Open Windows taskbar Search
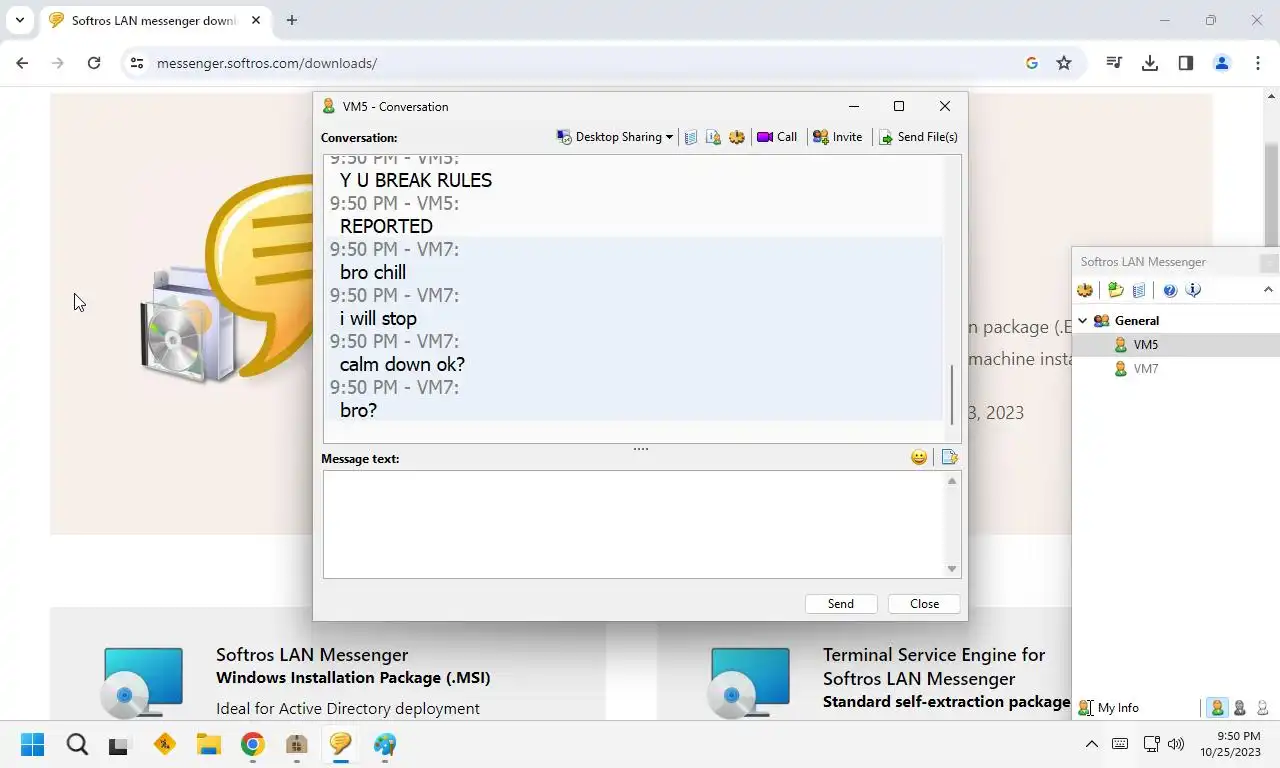1280x768 pixels. click(77, 744)
